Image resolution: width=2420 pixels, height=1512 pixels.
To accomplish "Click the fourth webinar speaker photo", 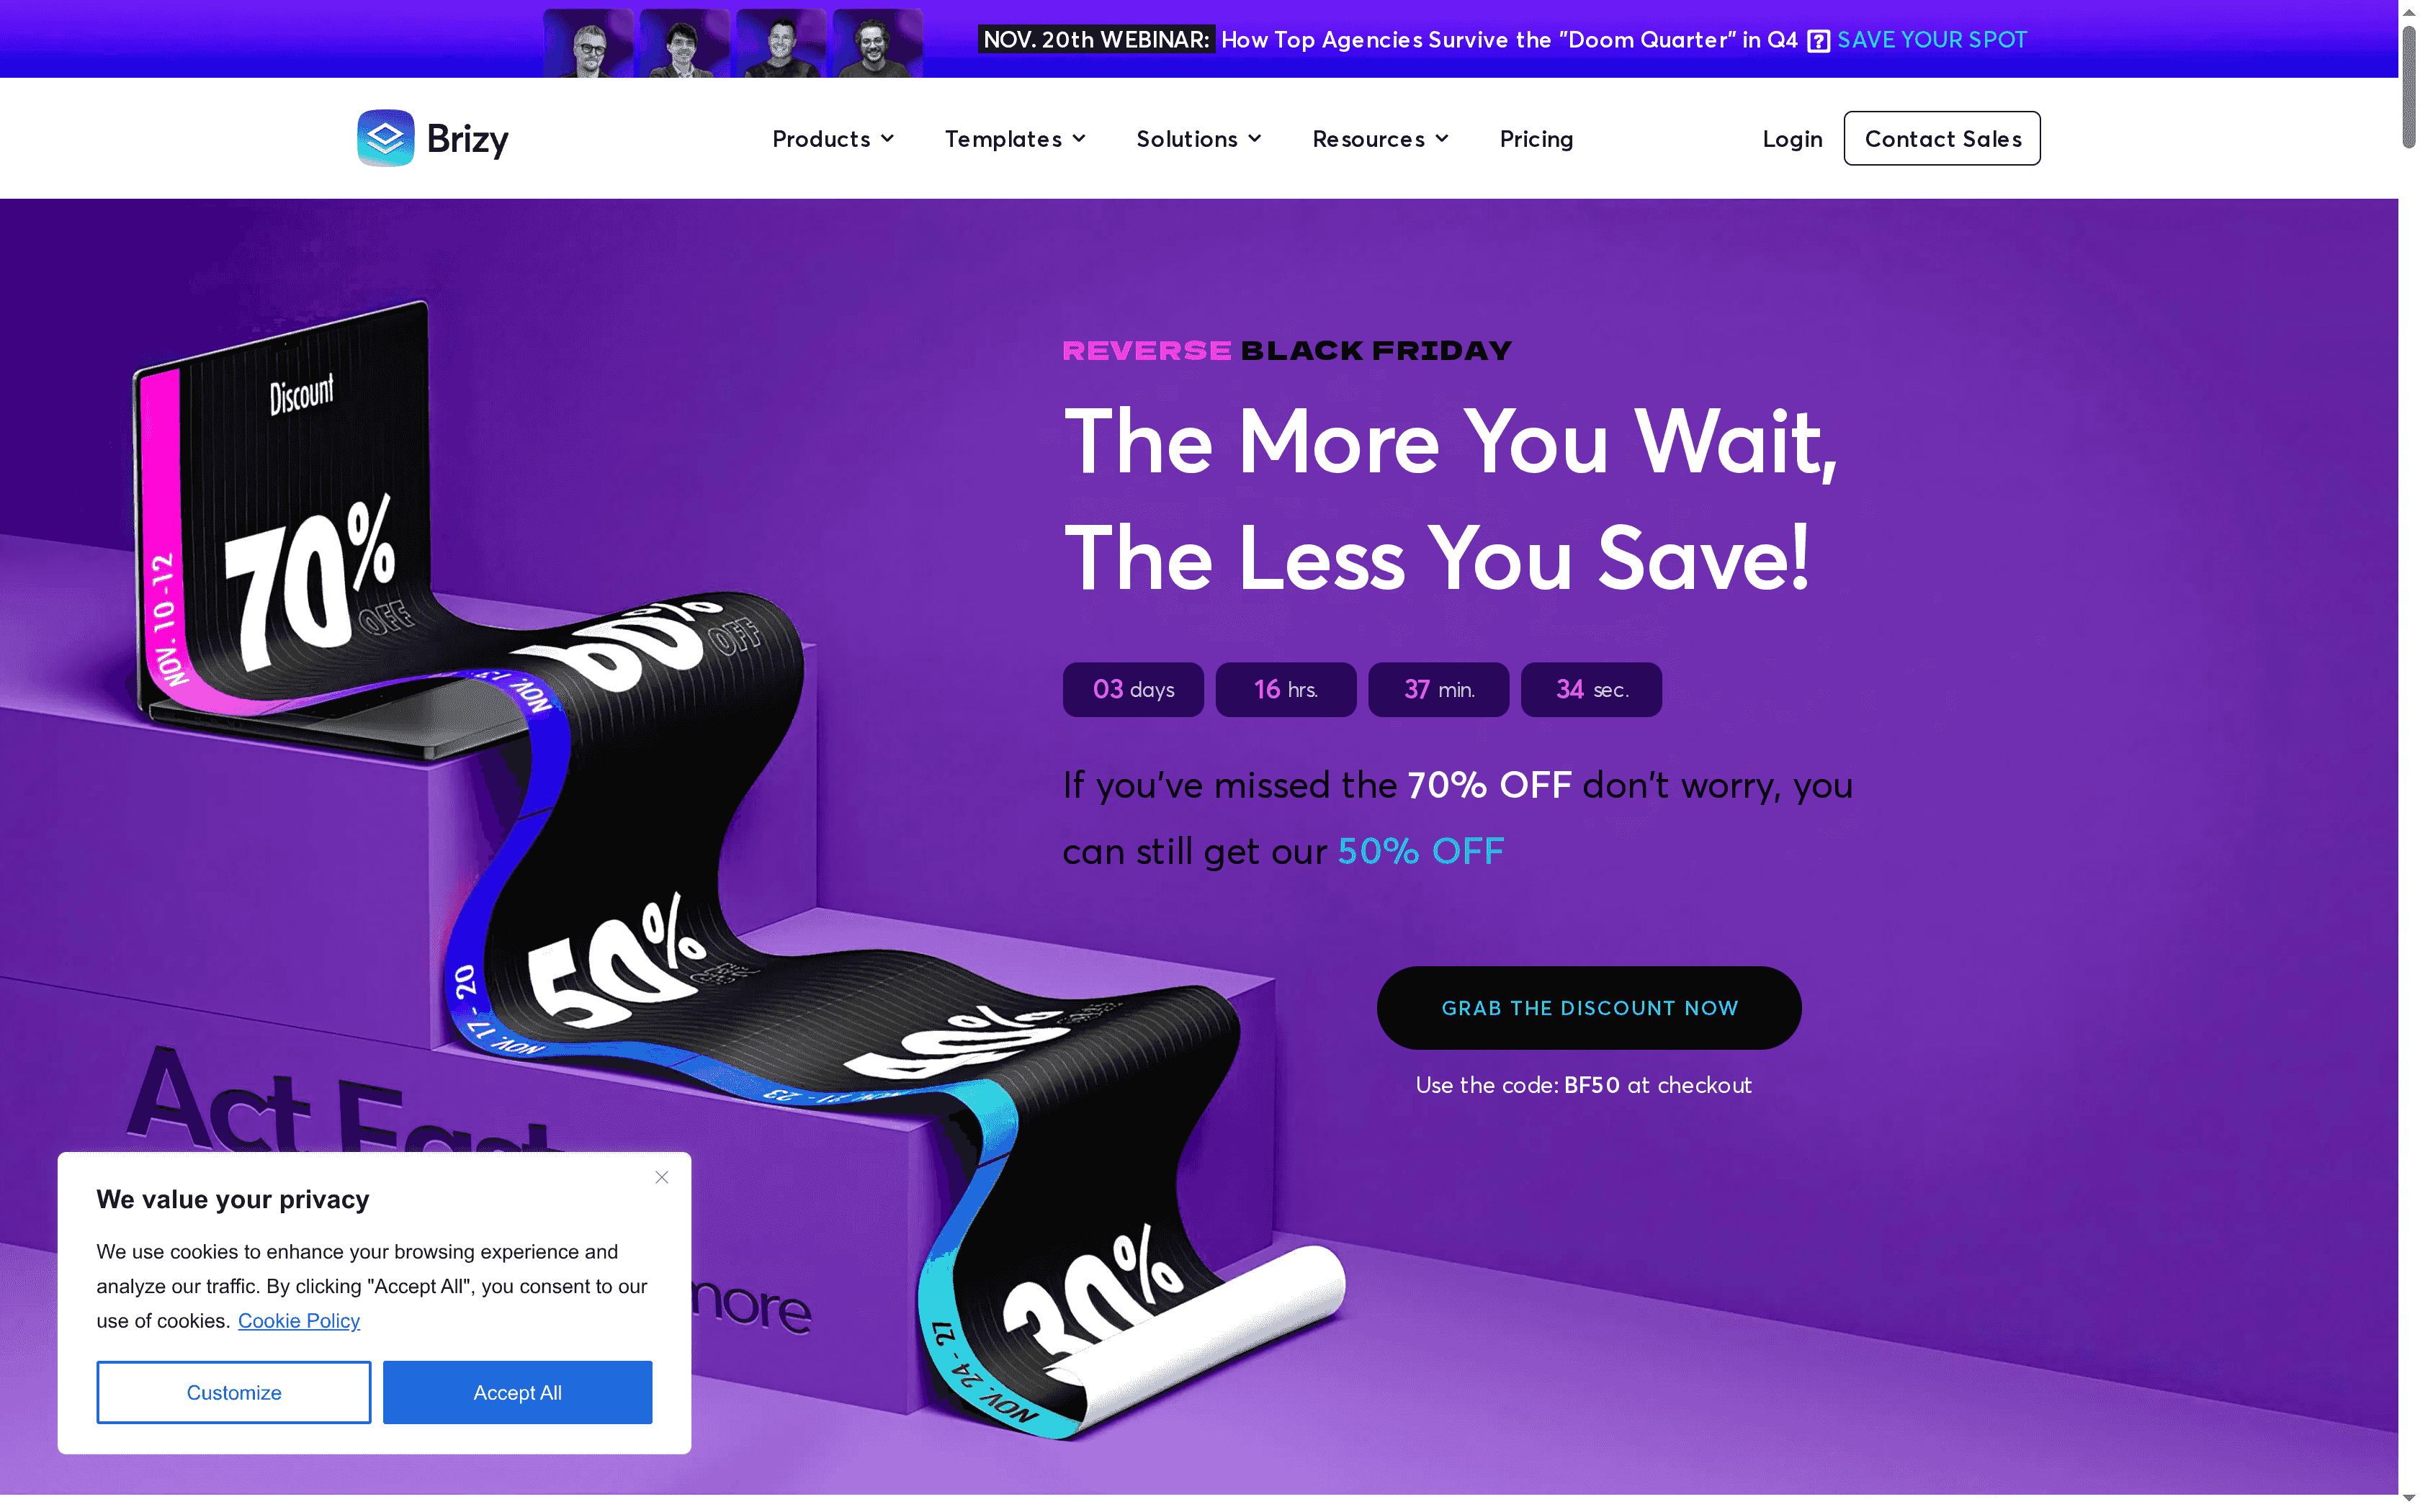I will pyautogui.click(x=877, y=42).
